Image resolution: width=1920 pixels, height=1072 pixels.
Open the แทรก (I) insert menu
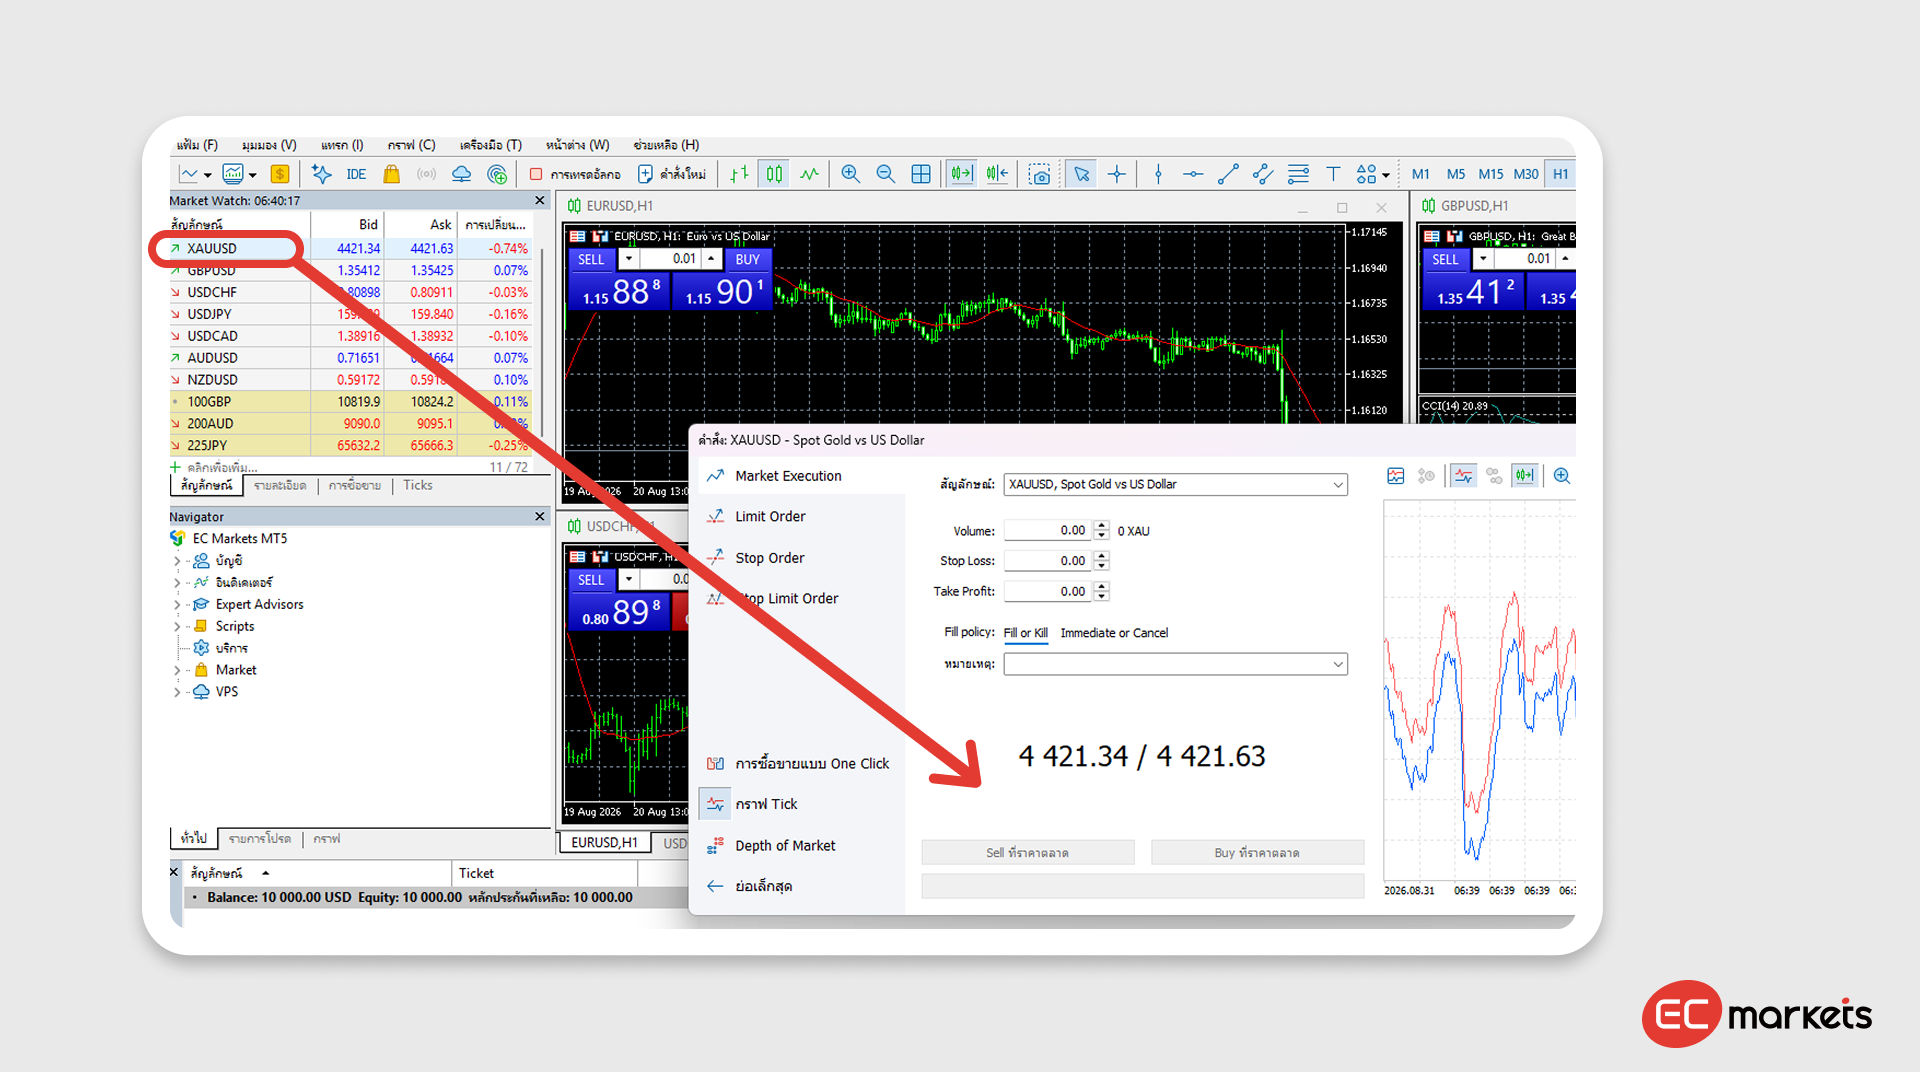[x=342, y=145]
